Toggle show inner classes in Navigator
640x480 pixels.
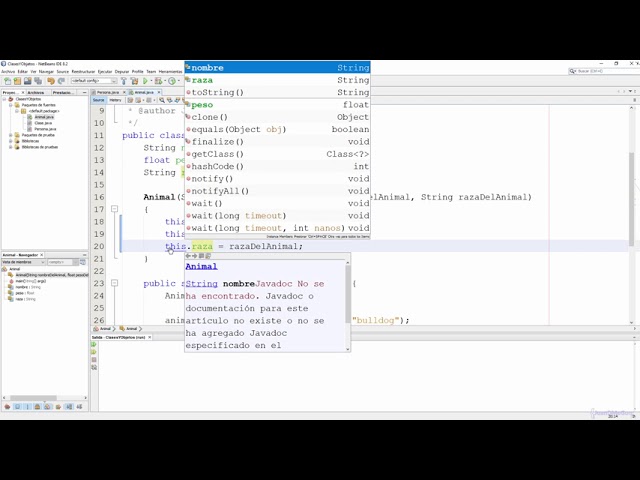(48, 407)
